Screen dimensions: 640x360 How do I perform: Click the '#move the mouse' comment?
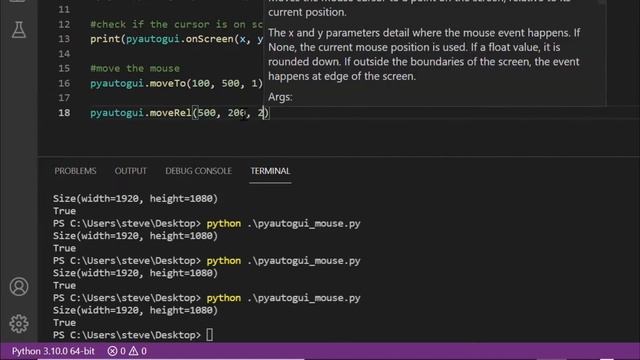click(135, 68)
